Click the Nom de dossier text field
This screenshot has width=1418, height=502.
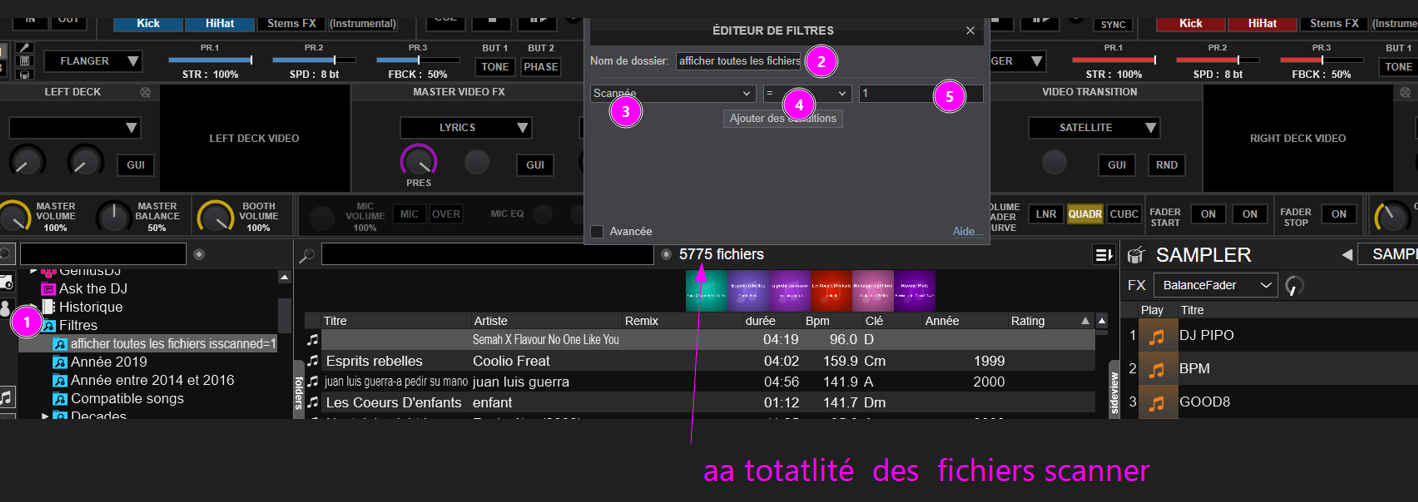(x=739, y=61)
